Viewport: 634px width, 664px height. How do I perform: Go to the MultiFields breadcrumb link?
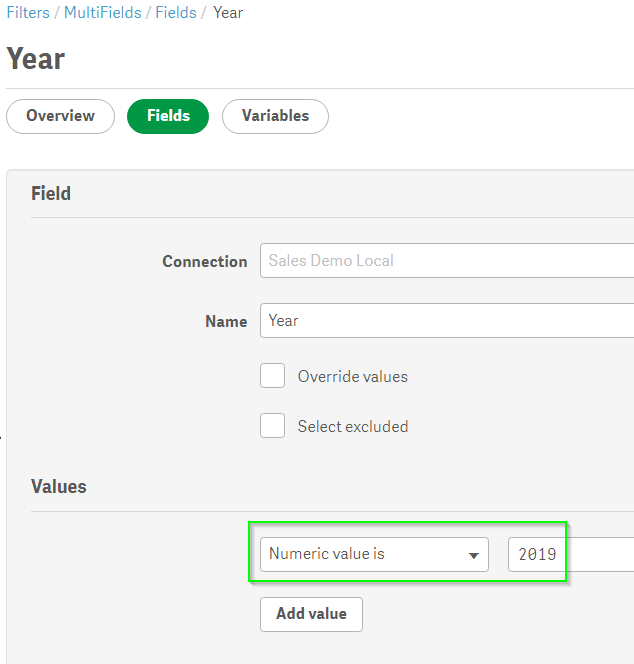[100, 13]
